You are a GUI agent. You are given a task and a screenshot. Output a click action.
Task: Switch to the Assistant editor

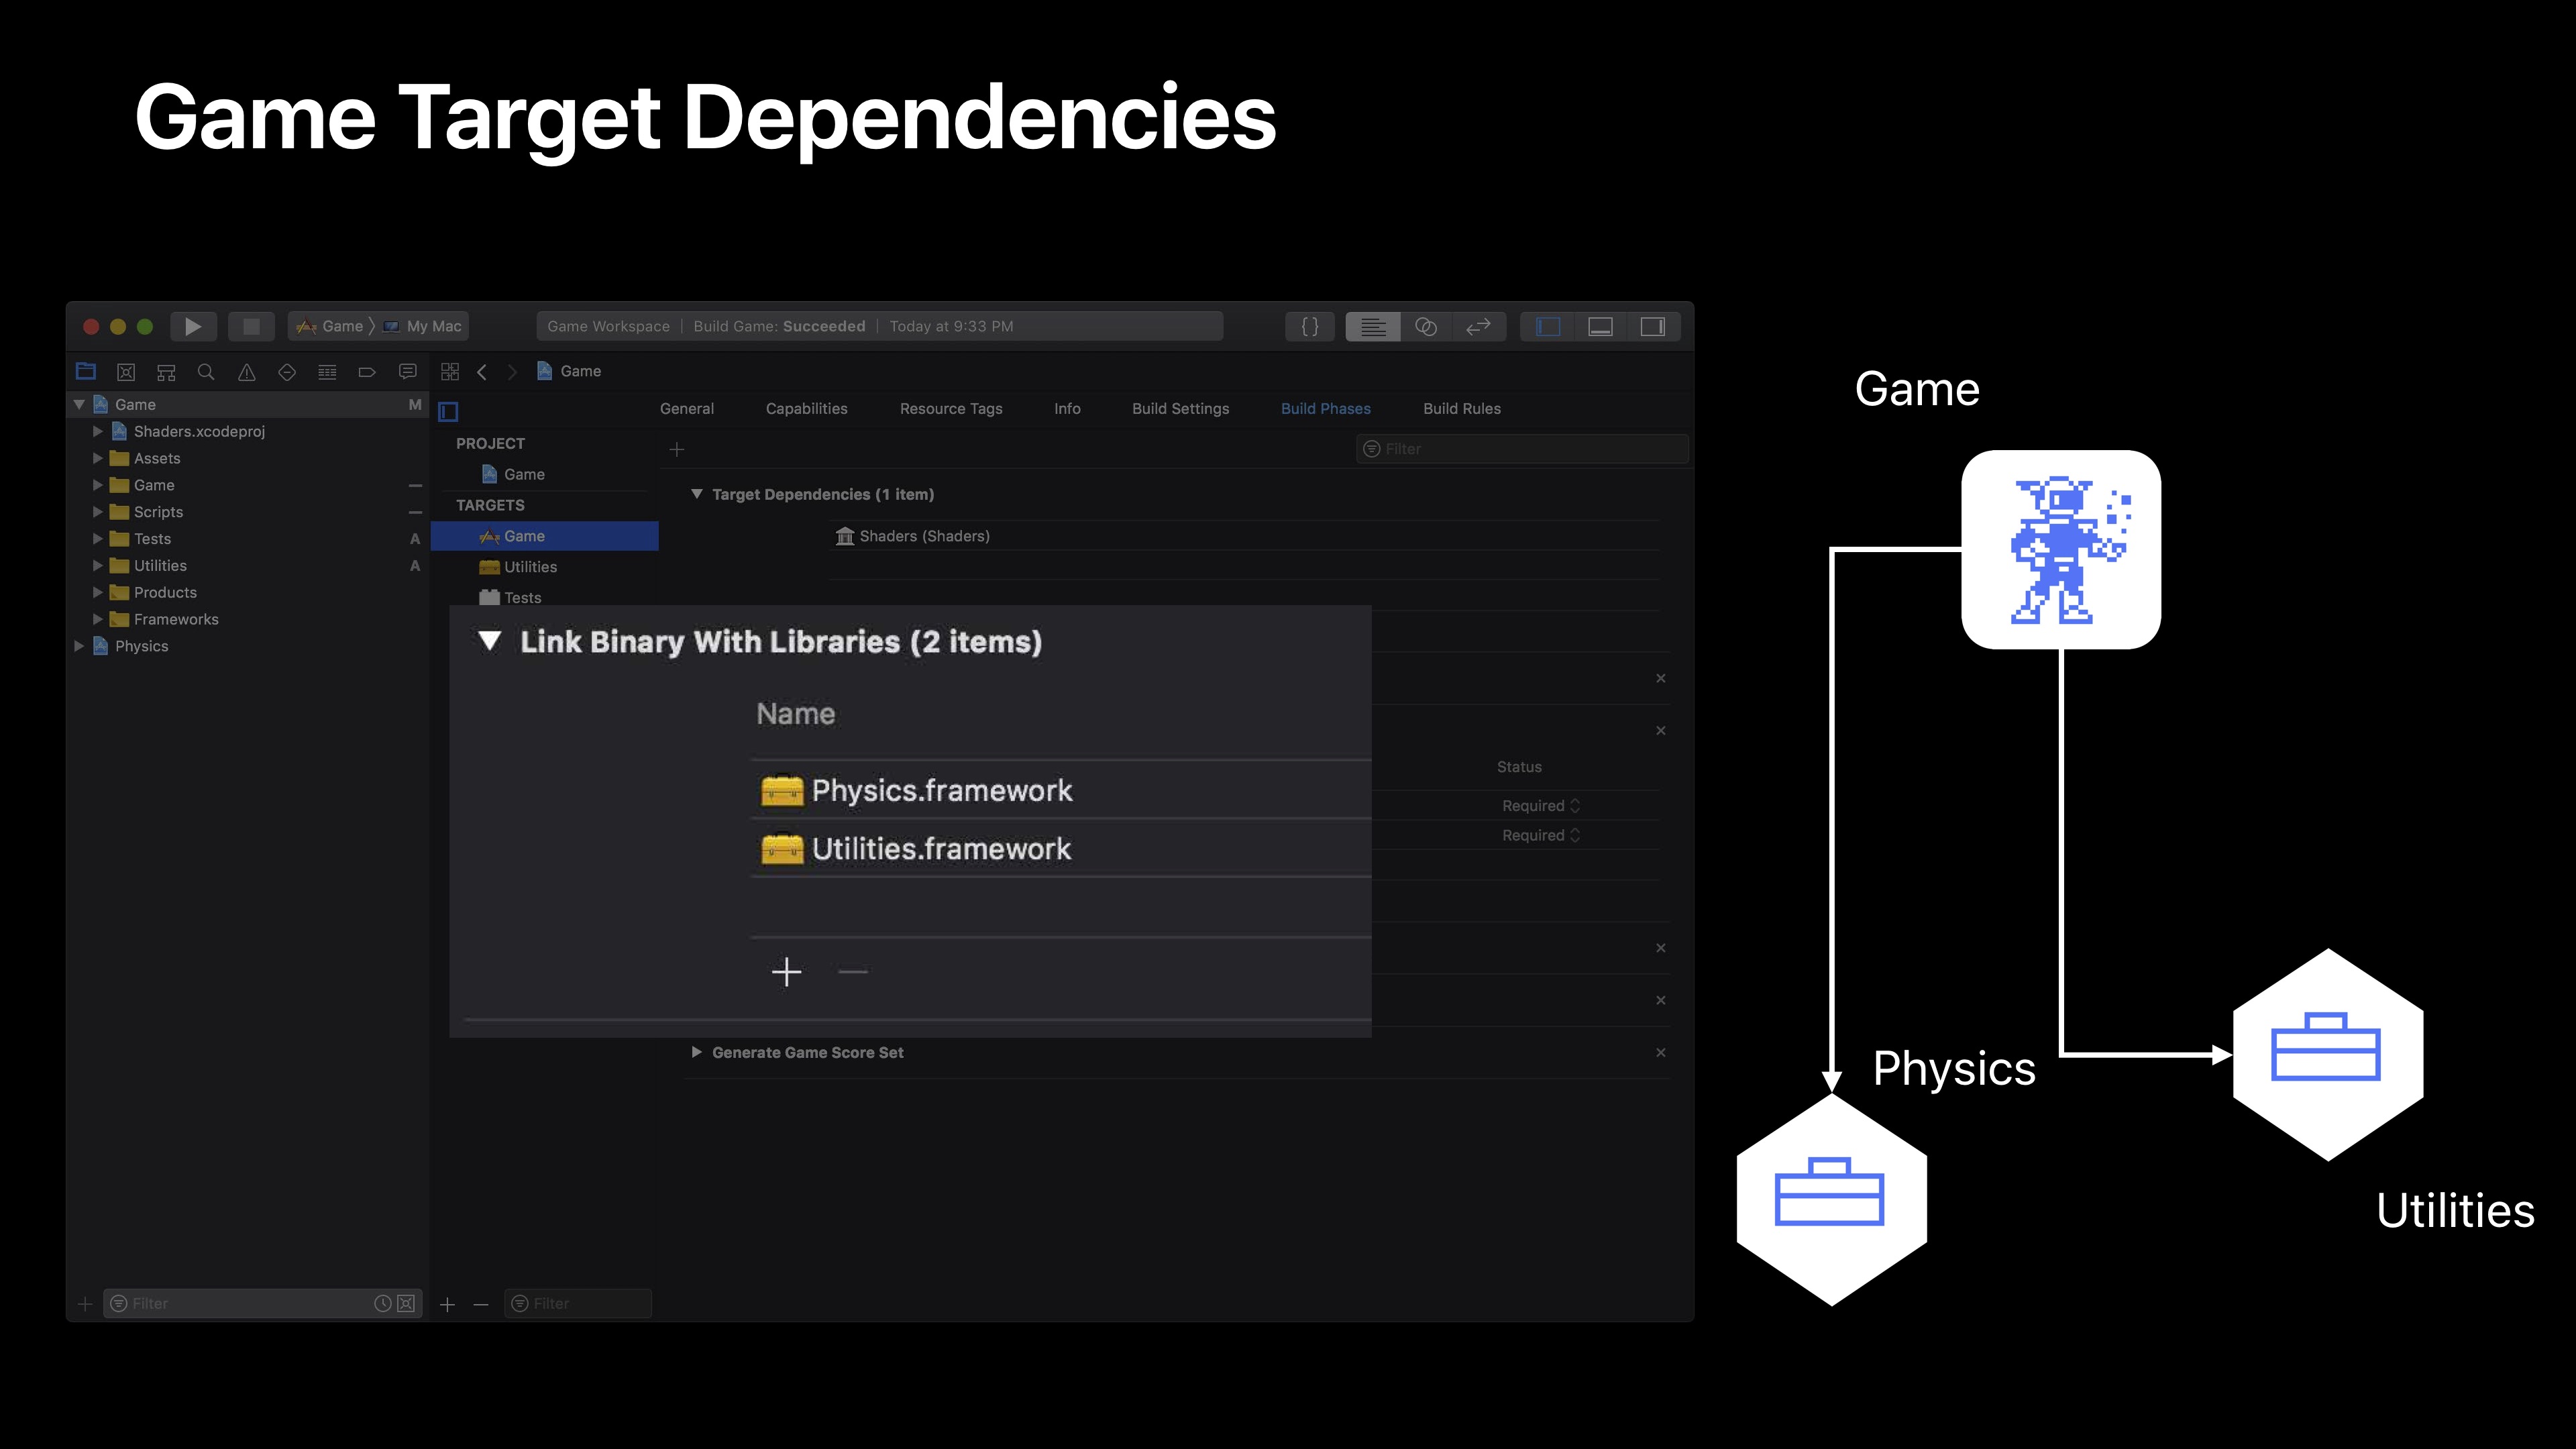coord(1426,327)
